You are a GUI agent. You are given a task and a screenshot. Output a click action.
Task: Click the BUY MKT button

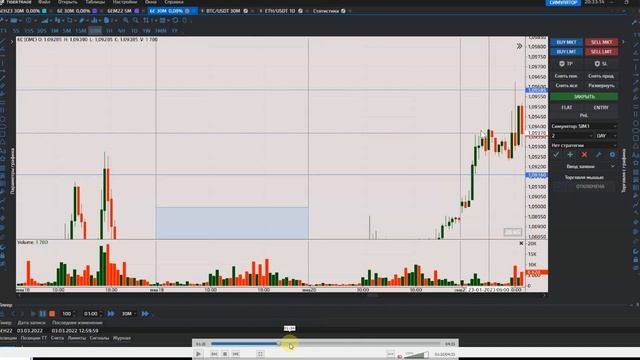coord(566,42)
